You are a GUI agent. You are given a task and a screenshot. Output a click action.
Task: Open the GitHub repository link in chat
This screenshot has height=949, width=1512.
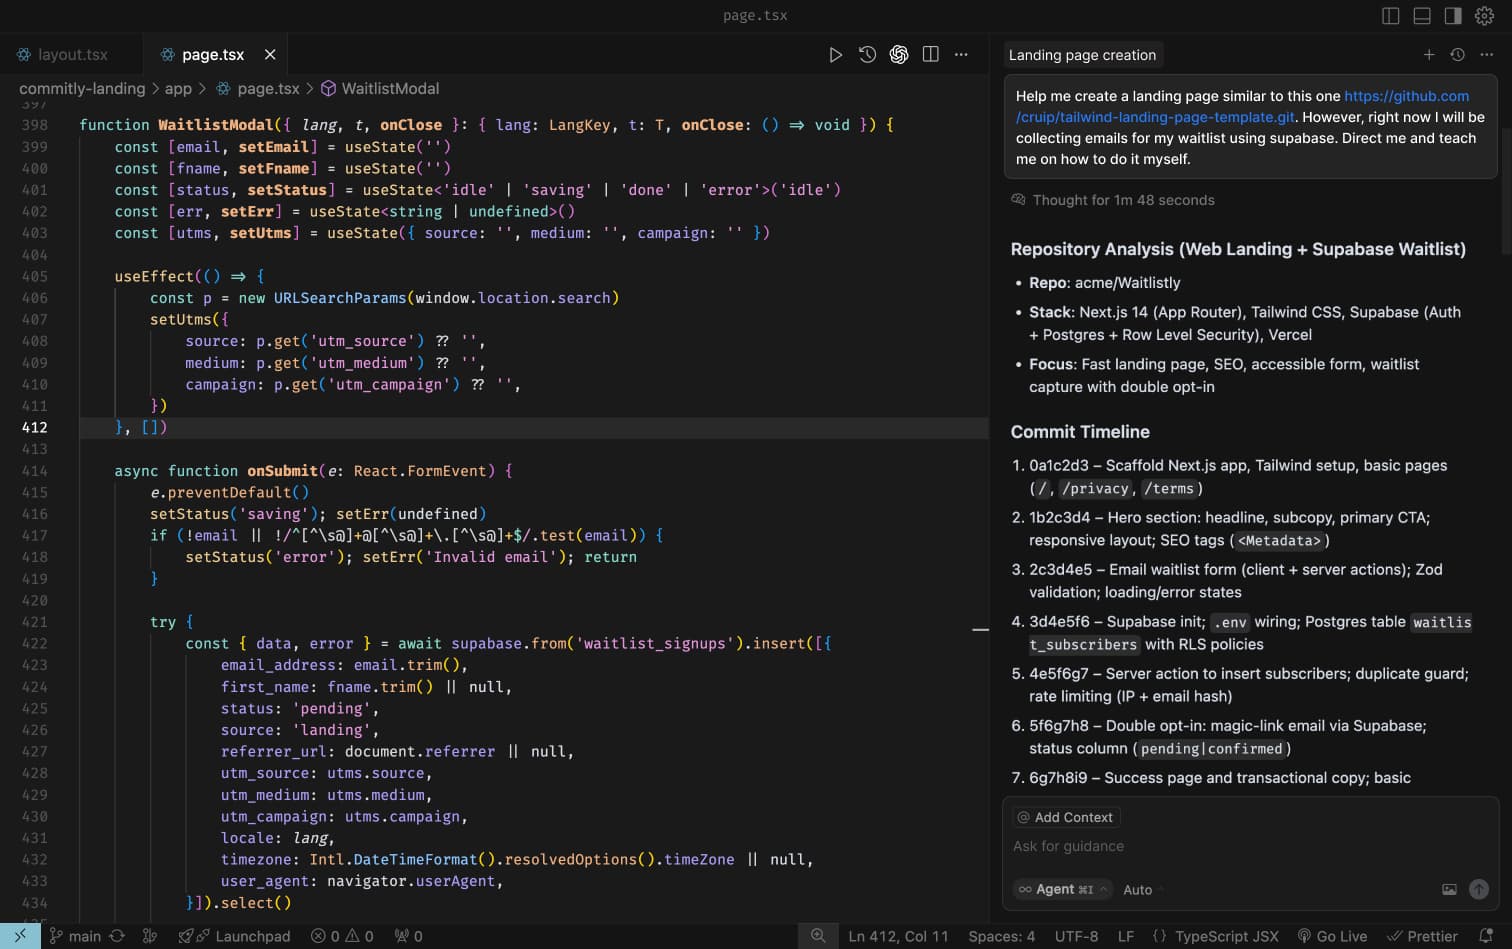tap(1405, 96)
